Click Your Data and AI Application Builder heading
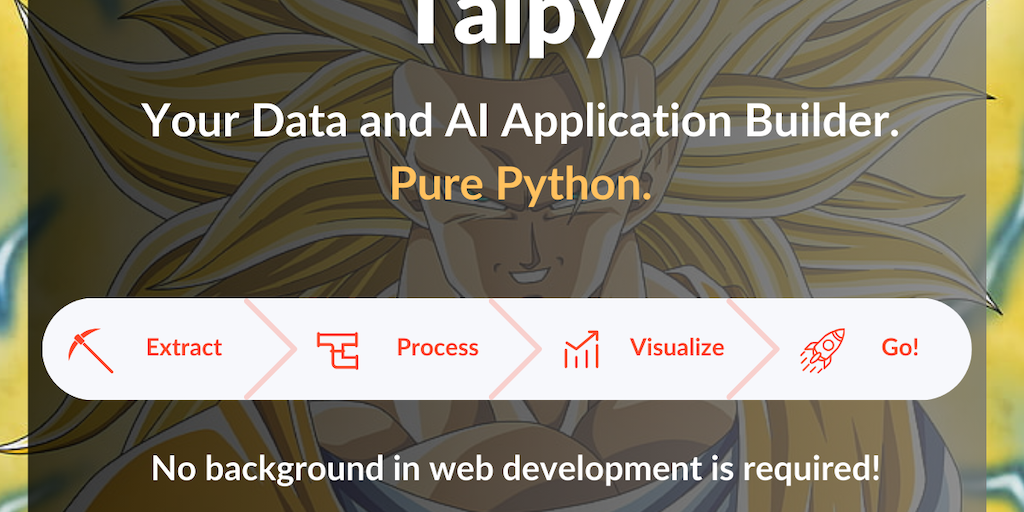This screenshot has width=1024, height=512. click(x=520, y=121)
